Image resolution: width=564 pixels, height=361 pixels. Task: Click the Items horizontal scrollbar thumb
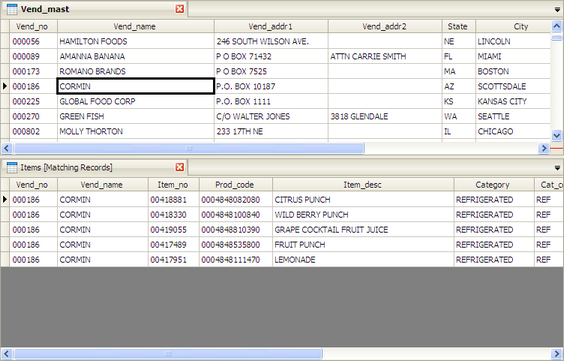click(168, 353)
